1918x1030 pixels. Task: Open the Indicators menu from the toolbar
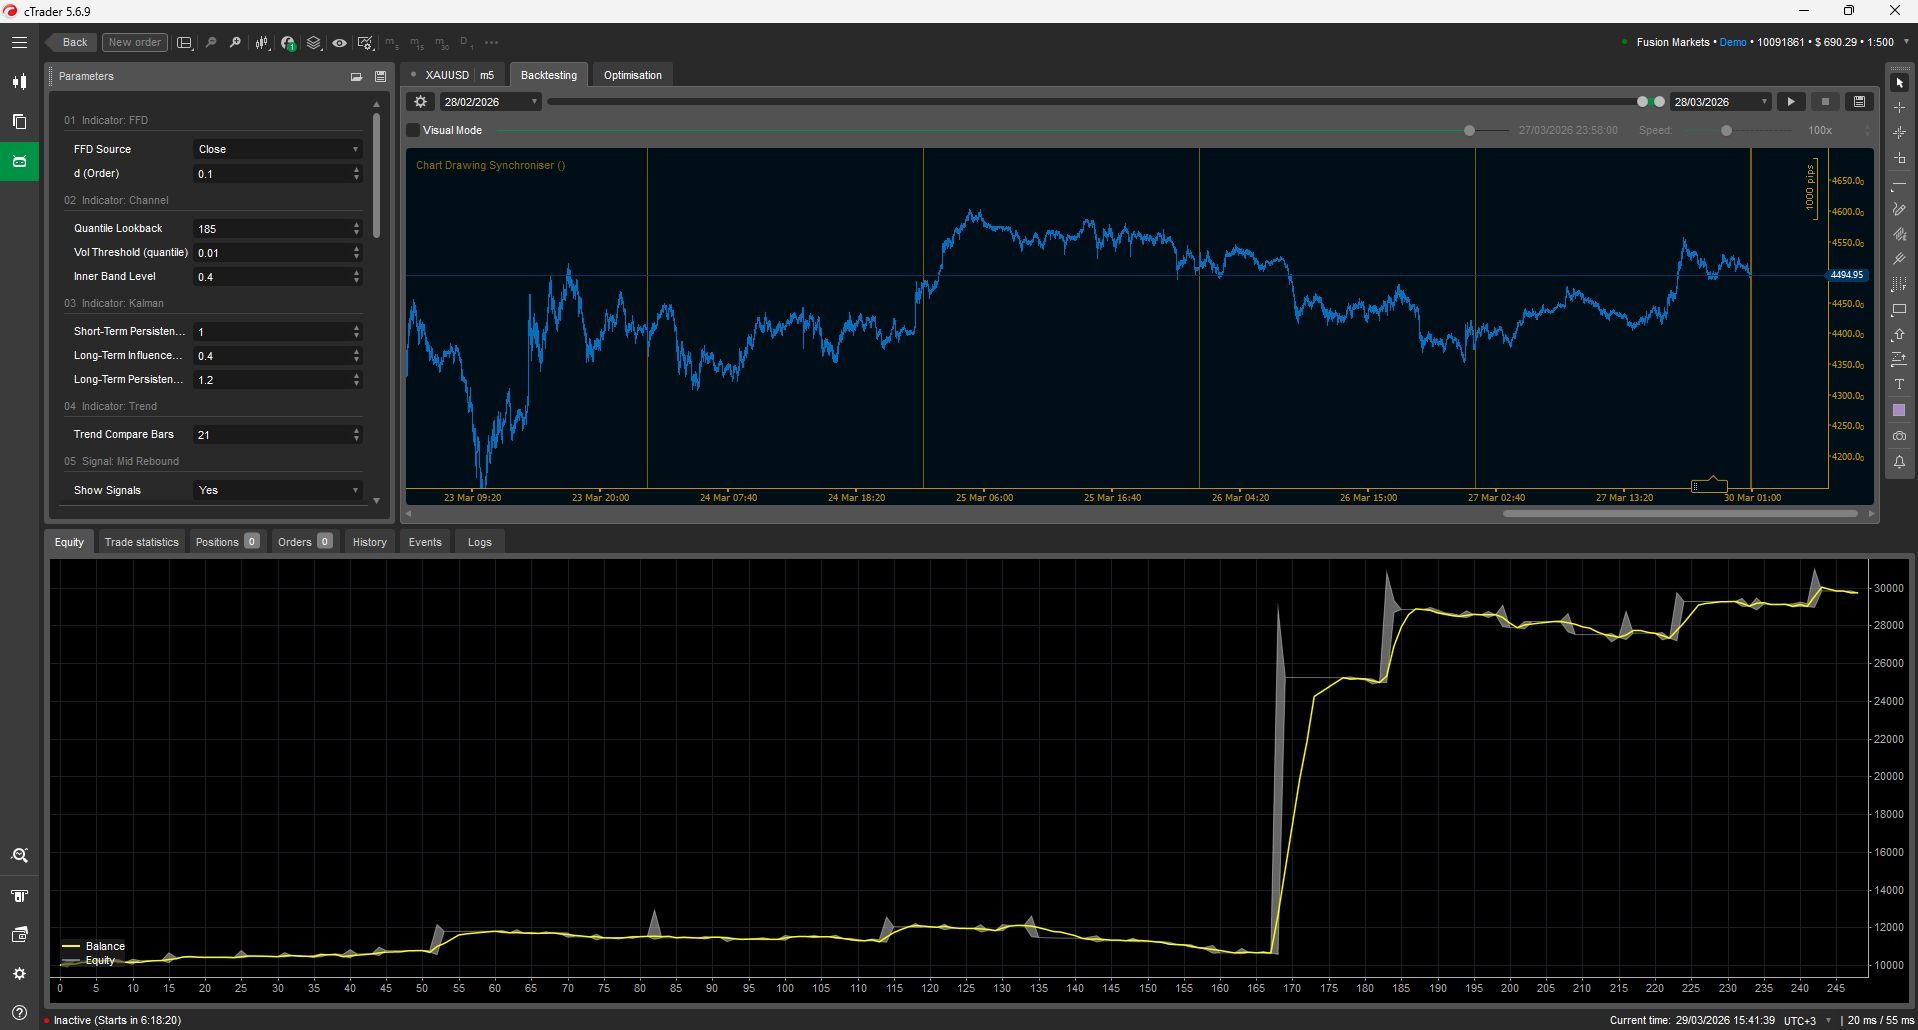(289, 42)
